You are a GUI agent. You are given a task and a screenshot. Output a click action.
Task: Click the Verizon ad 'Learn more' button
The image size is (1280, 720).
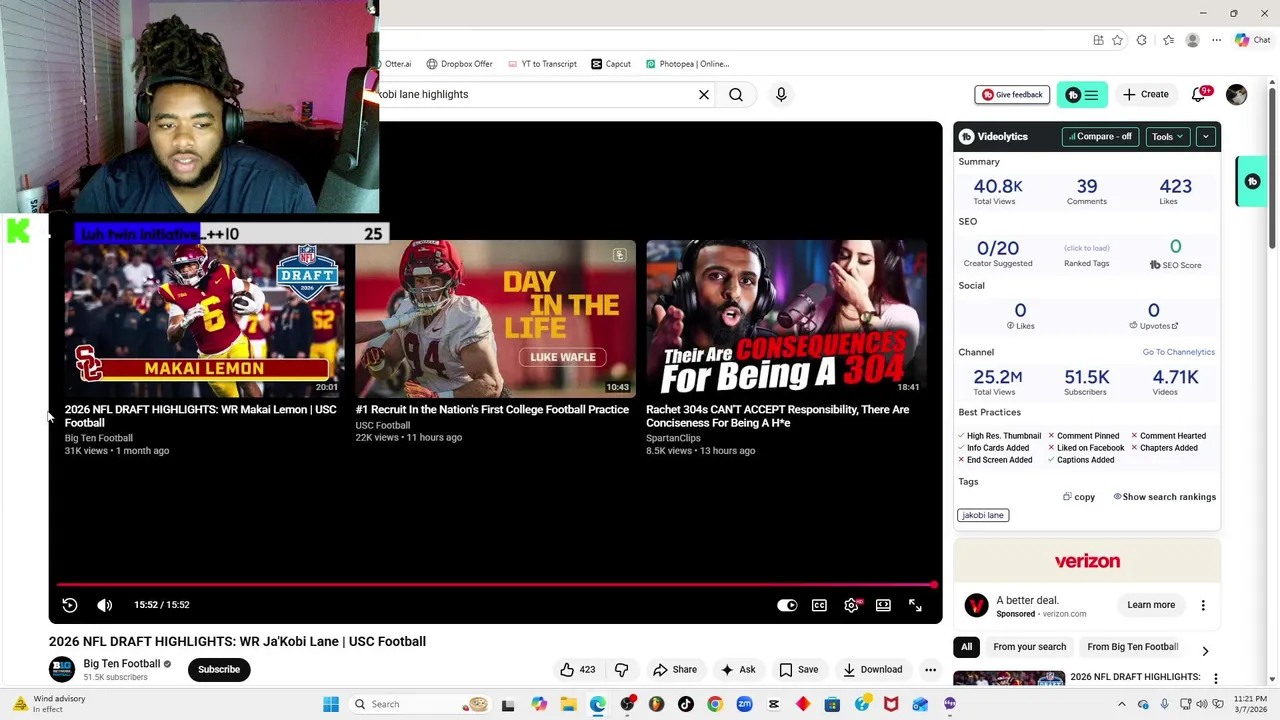(1151, 605)
